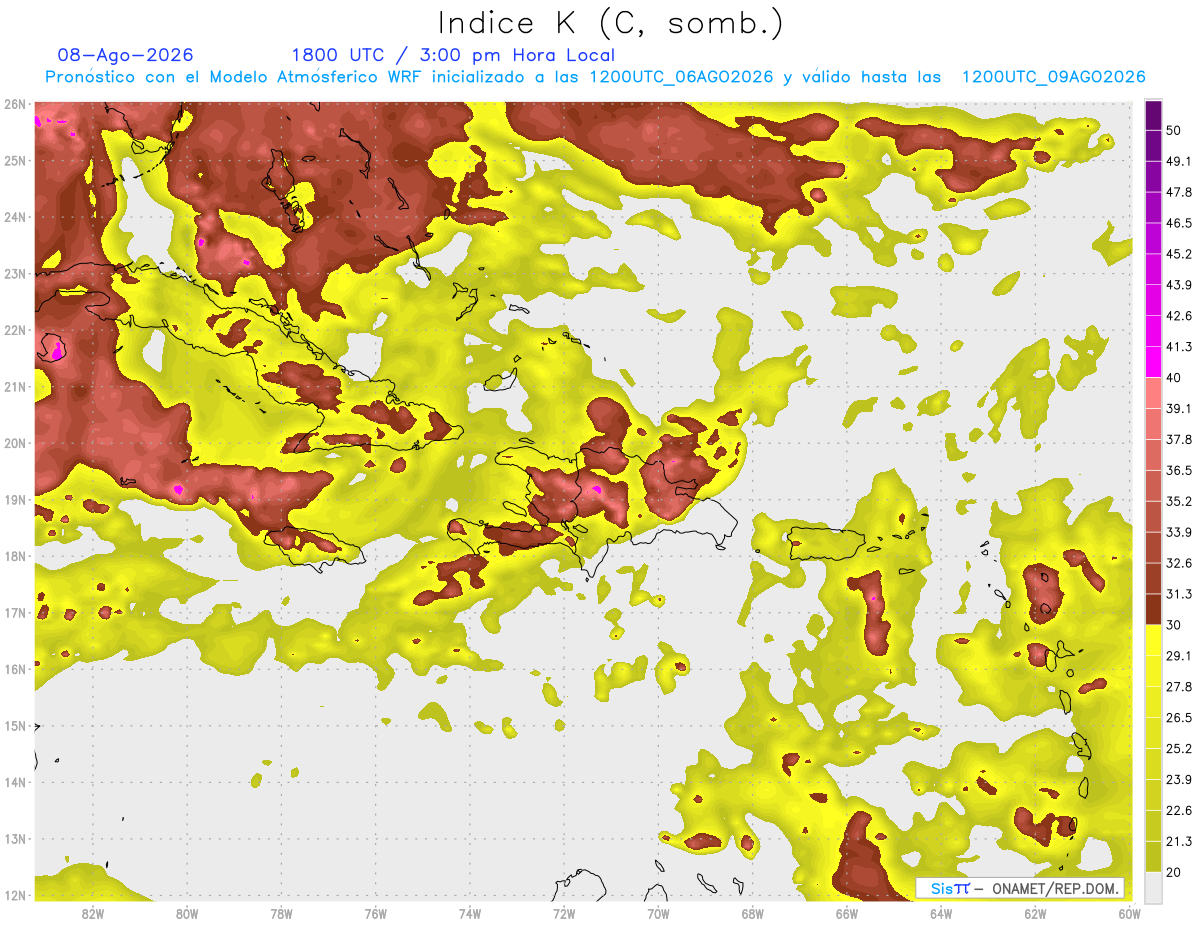1200x927 pixels.
Task: Click the '35.2' color scale value
Action: click(x=1178, y=501)
